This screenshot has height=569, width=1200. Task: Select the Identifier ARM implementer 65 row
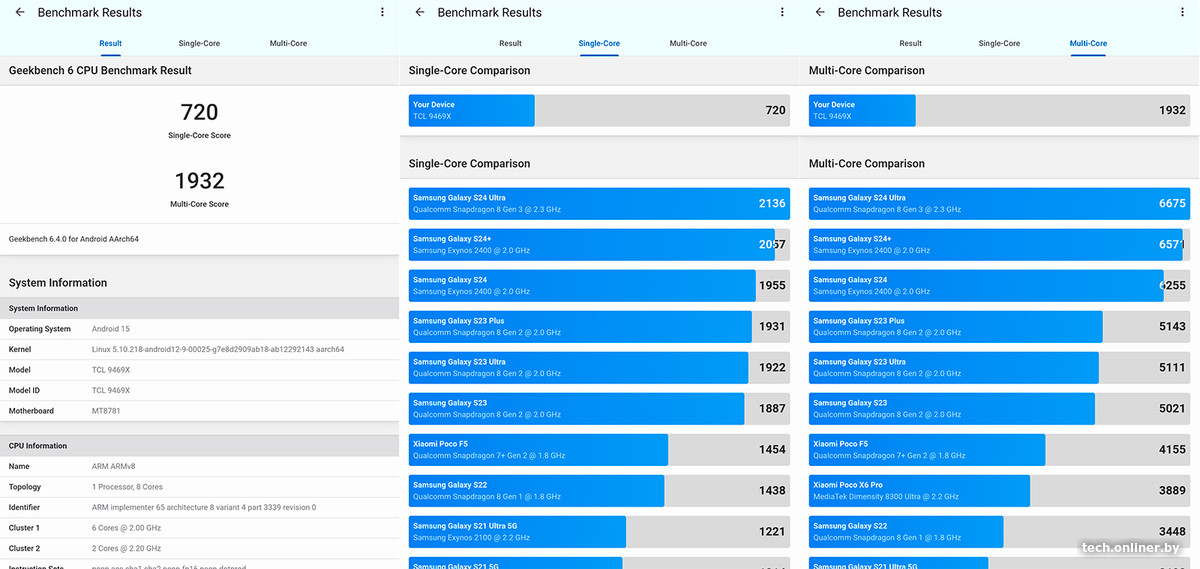tap(200, 507)
